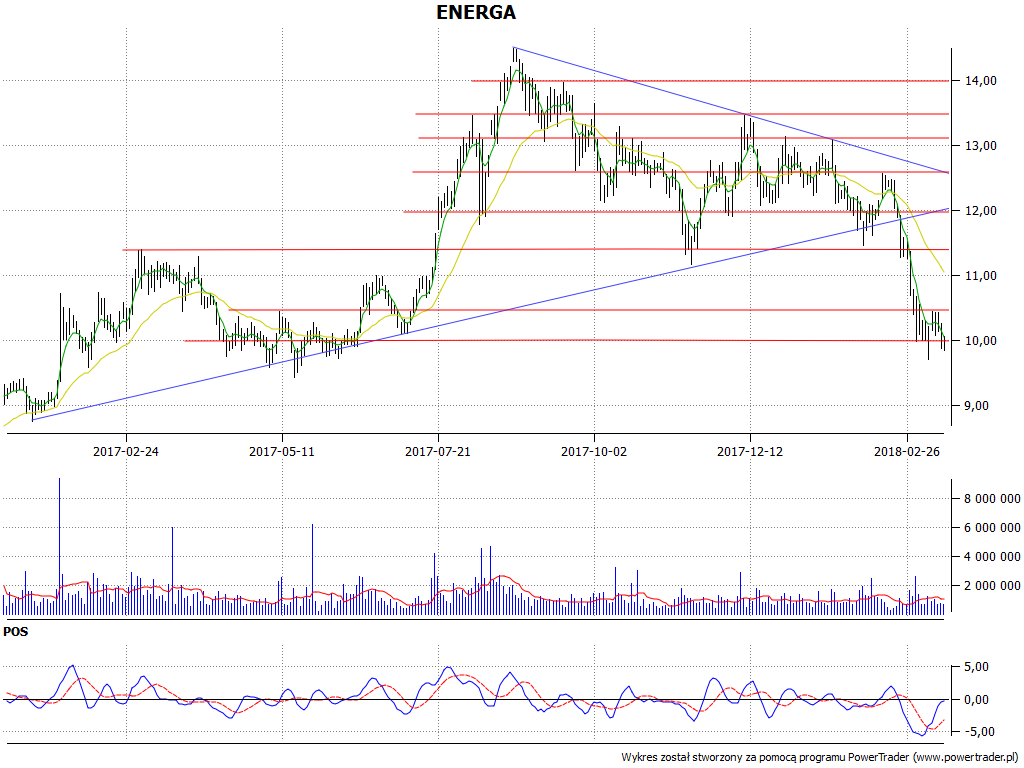This screenshot has width=1024, height=768.
Task: Click the 2018-02-26 date label
Action: pyautogui.click(x=906, y=451)
